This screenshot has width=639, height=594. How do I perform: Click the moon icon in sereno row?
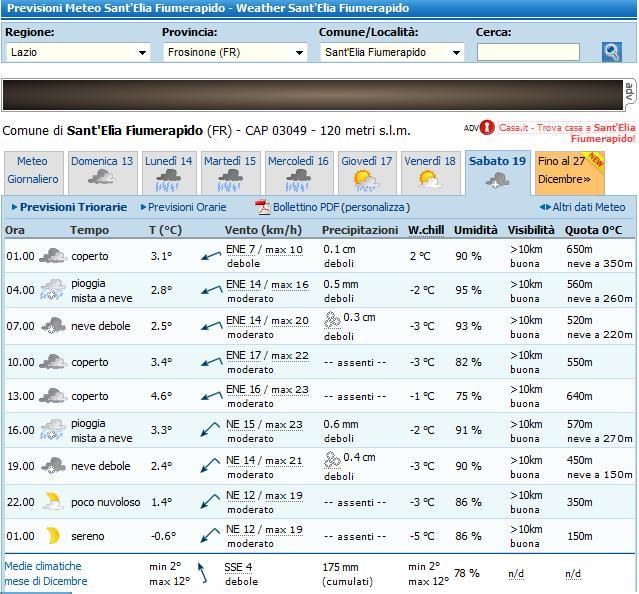pyautogui.click(x=52, y=536)
